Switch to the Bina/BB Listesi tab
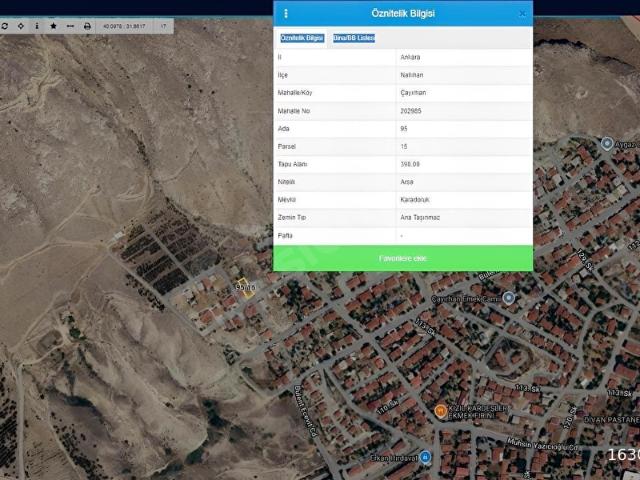 (354, 38)
